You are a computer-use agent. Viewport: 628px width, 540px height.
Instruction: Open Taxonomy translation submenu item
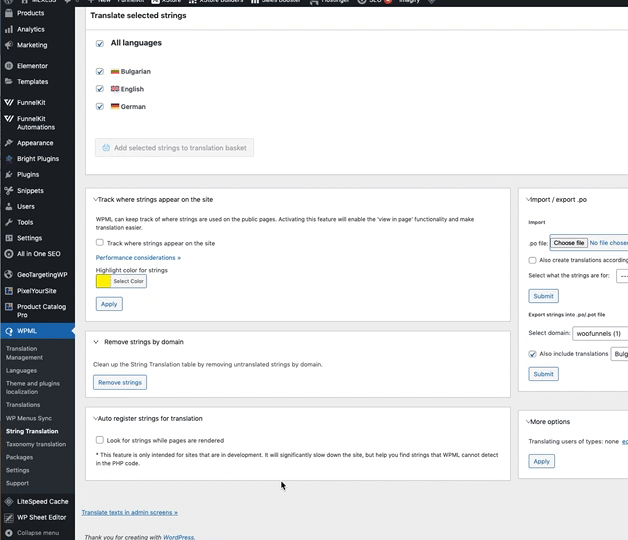point(36,444)
